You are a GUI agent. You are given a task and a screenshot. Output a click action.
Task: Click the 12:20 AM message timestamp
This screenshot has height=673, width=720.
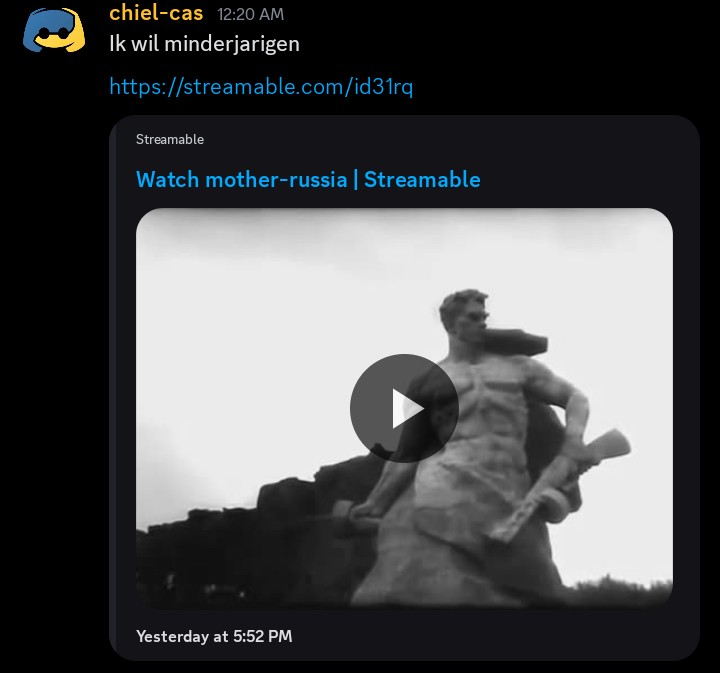pos(251,14)
